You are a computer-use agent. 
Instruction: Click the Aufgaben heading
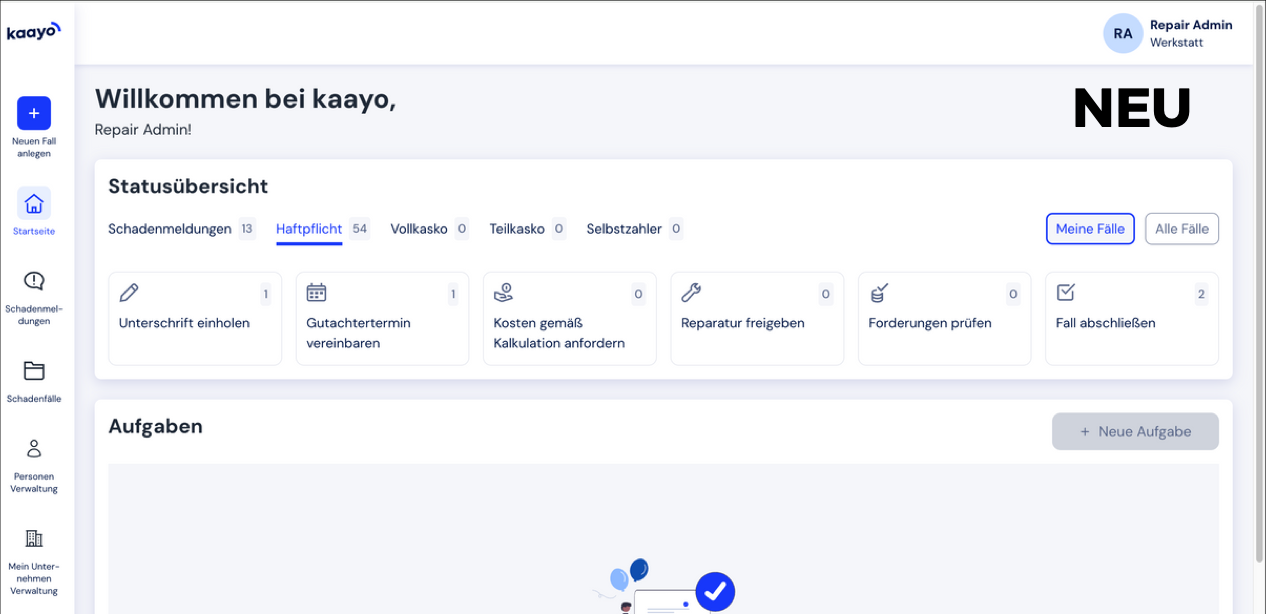click(x=155, y=427)
